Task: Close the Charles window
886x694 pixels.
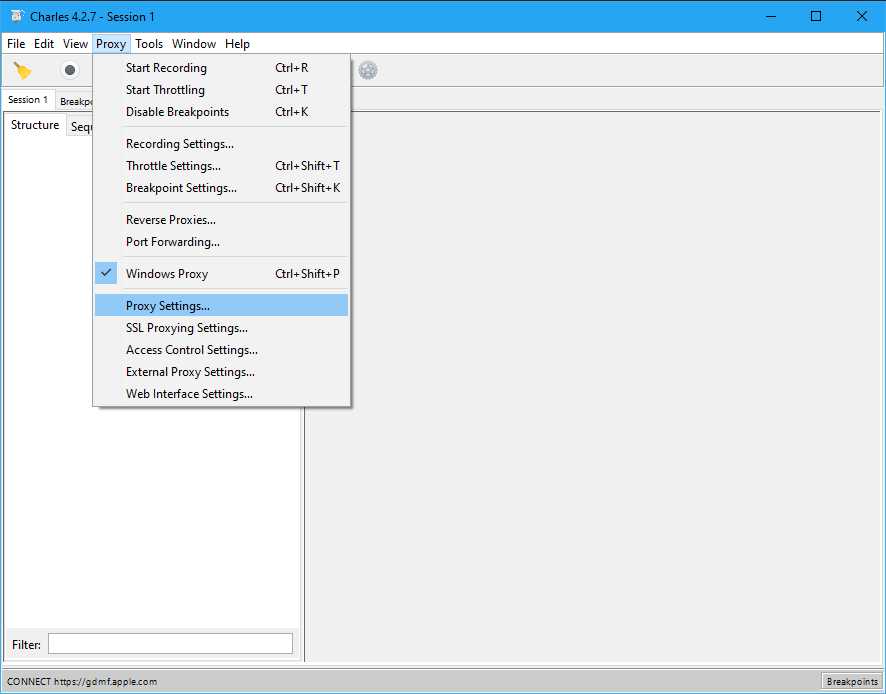Action: point(862,16)
